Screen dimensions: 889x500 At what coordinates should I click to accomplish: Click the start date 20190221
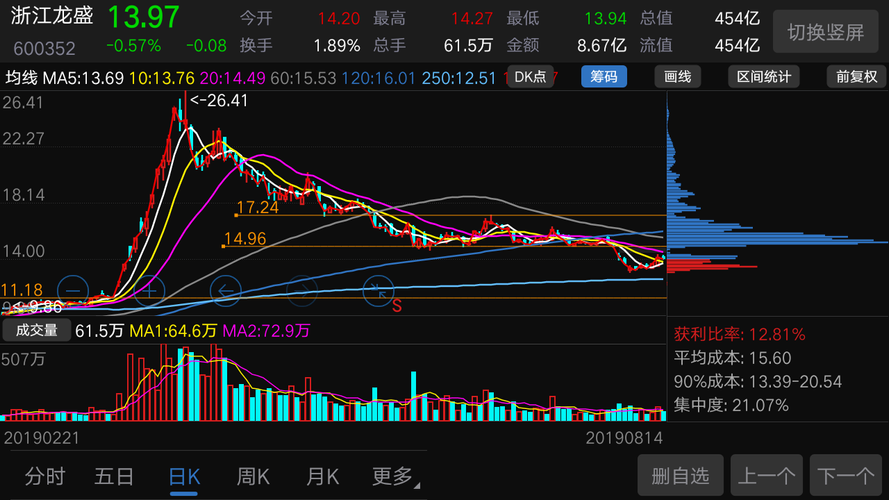point(42,438)
